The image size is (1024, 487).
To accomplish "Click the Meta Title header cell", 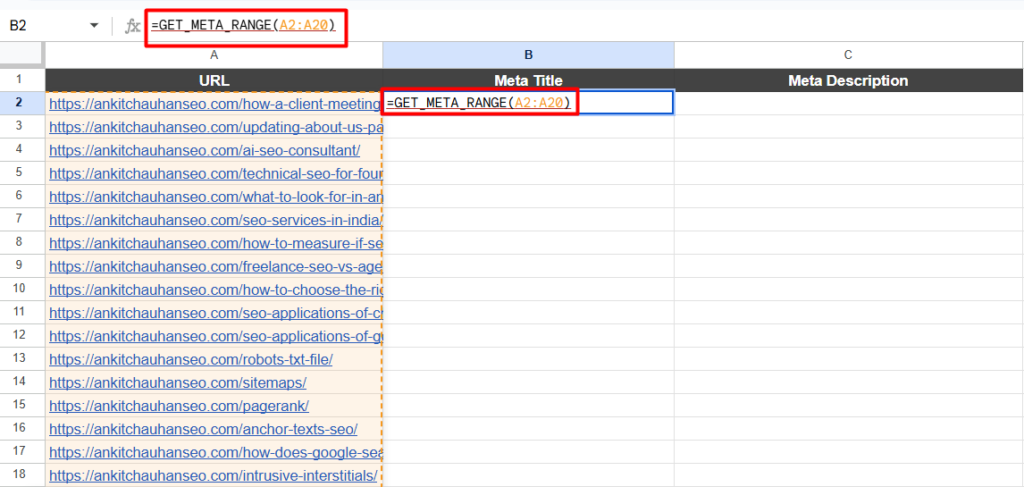I will point(528,80).
